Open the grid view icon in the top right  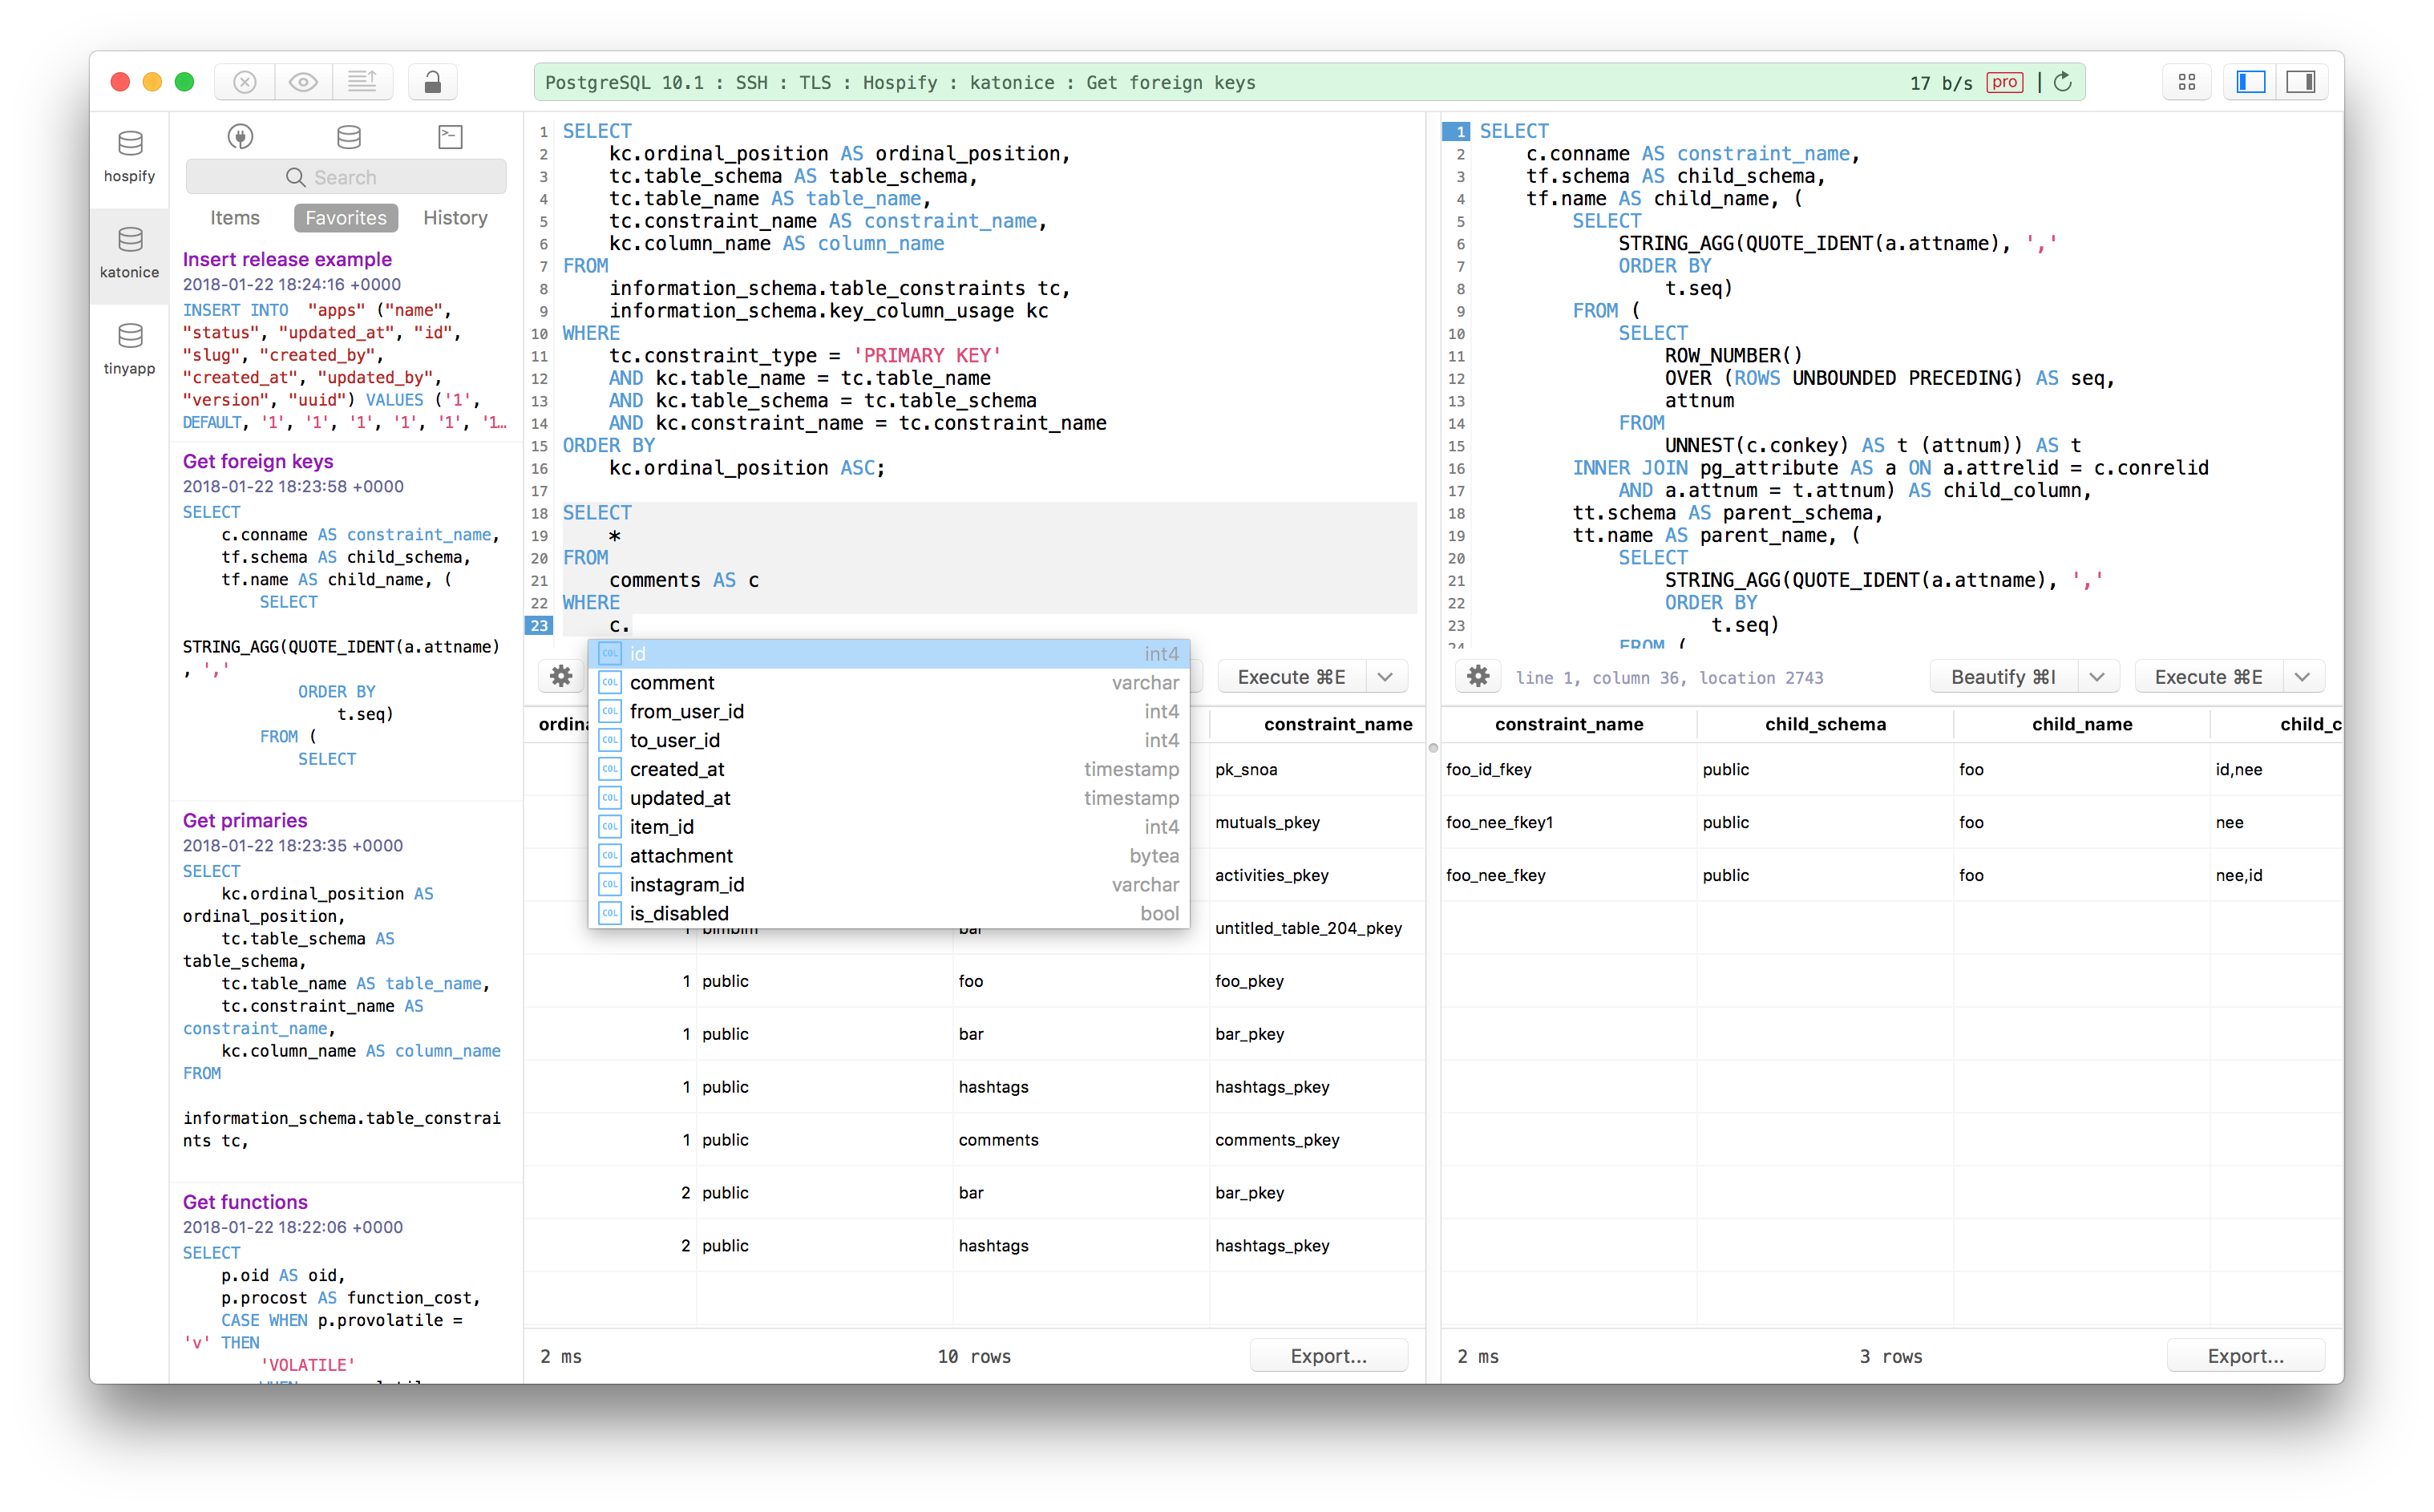[x=2186, y=82]
